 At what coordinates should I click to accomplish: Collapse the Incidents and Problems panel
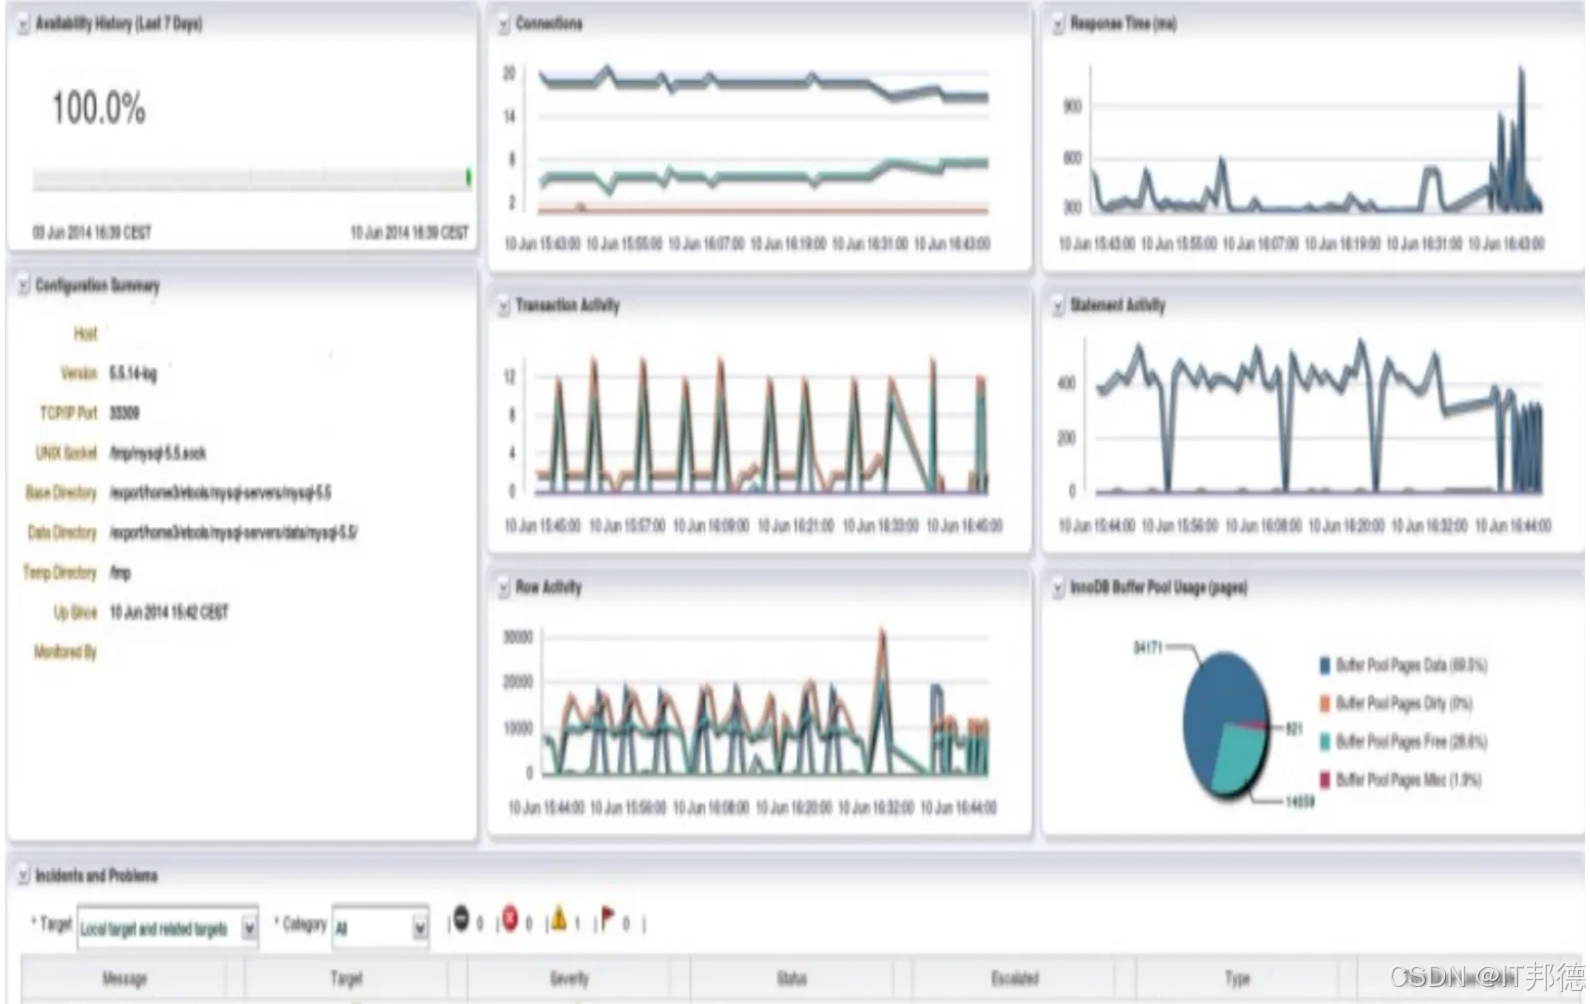pos(23,877)
